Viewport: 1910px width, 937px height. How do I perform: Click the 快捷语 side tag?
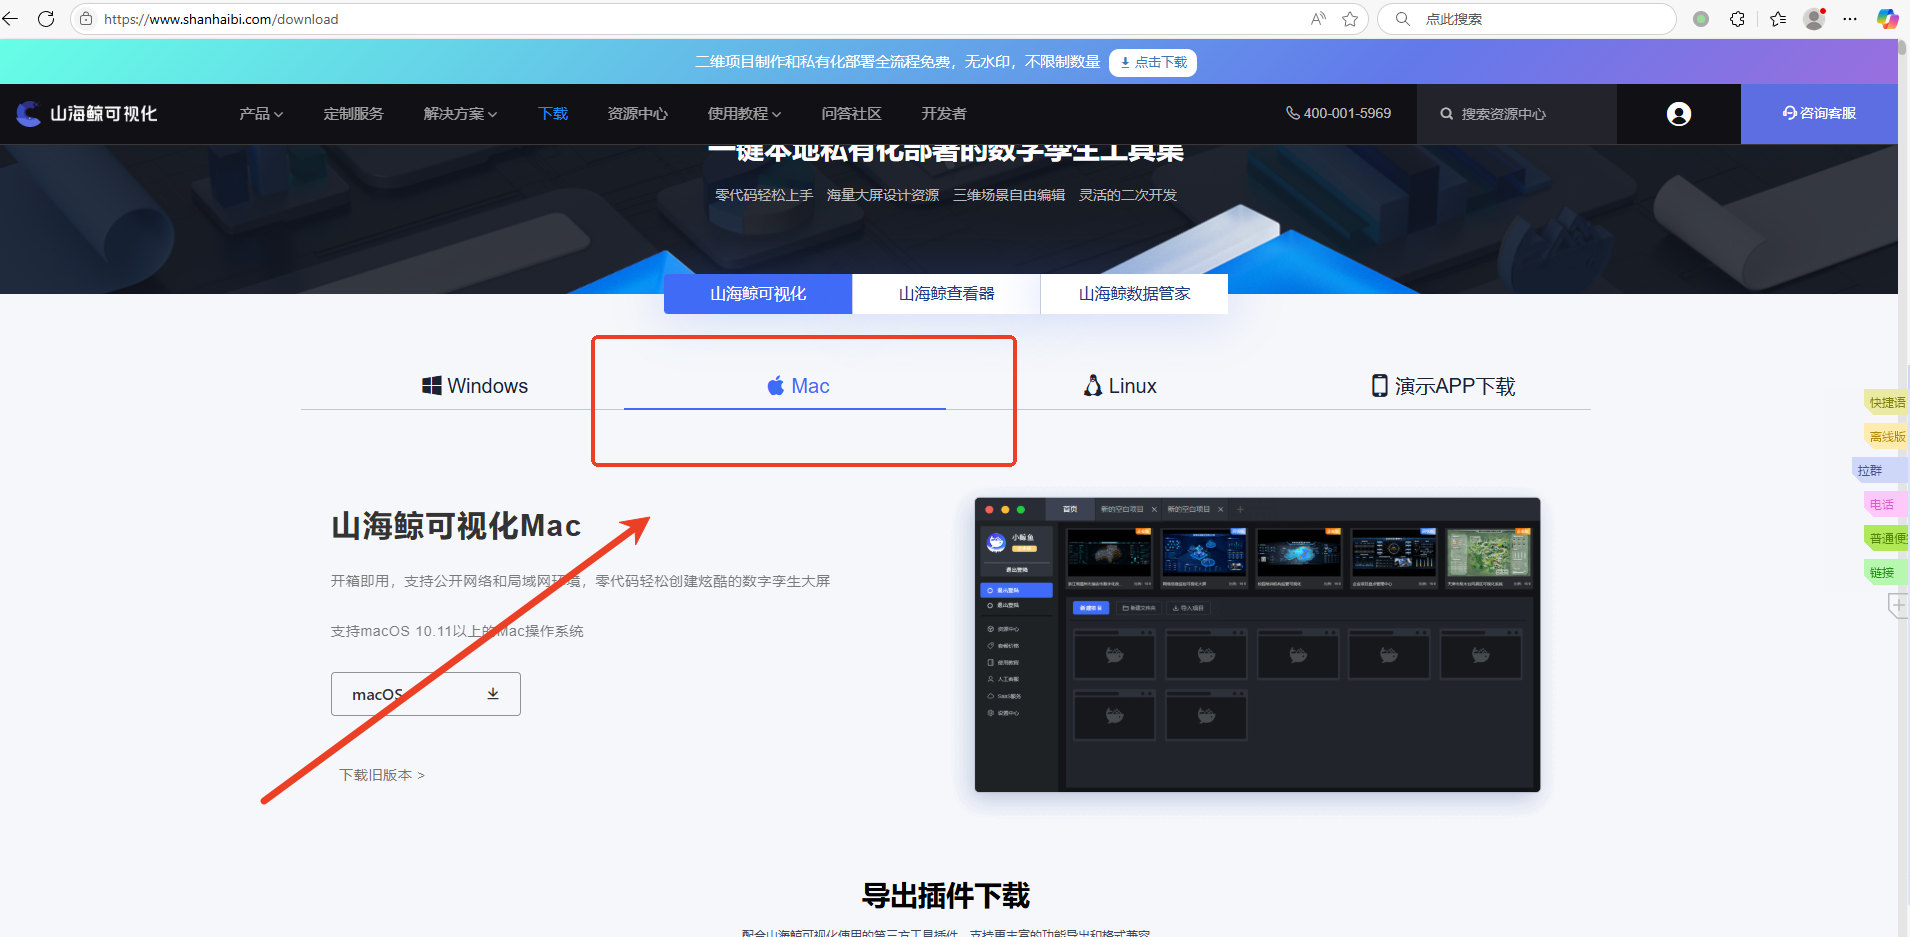tap(1886, 402)
